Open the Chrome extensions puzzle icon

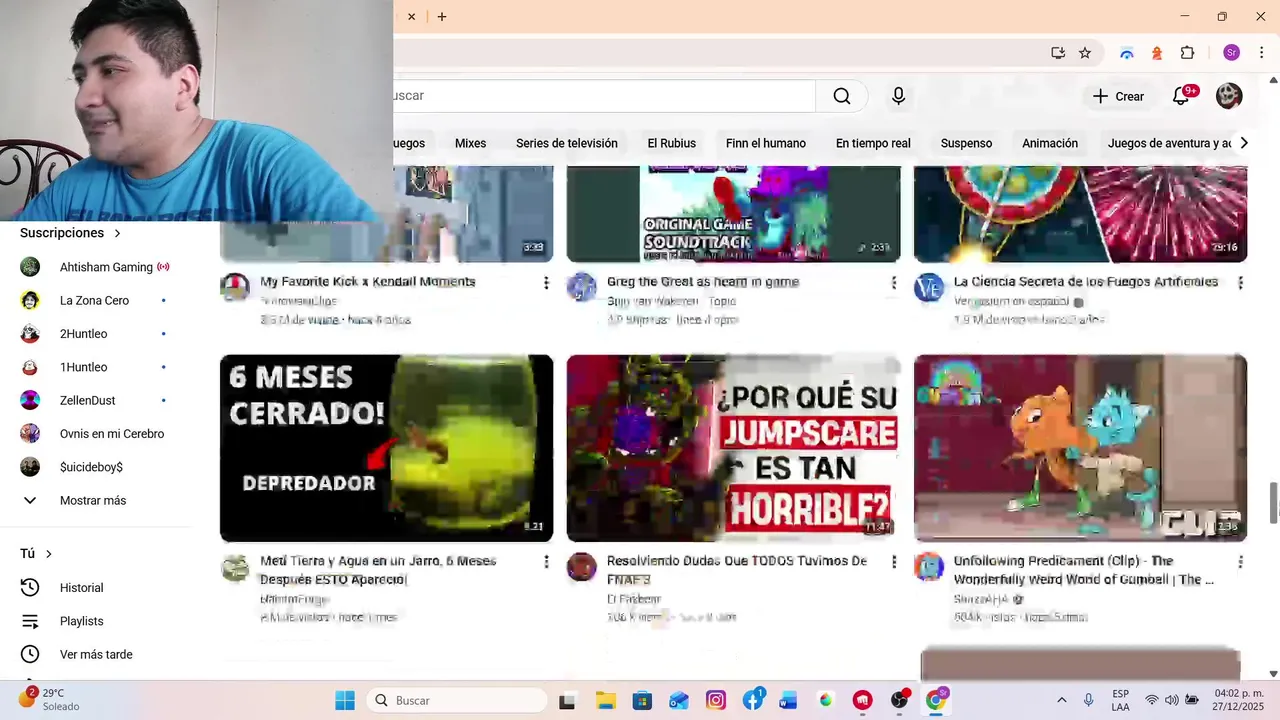pyautogui.click(x=1188, y=53)
